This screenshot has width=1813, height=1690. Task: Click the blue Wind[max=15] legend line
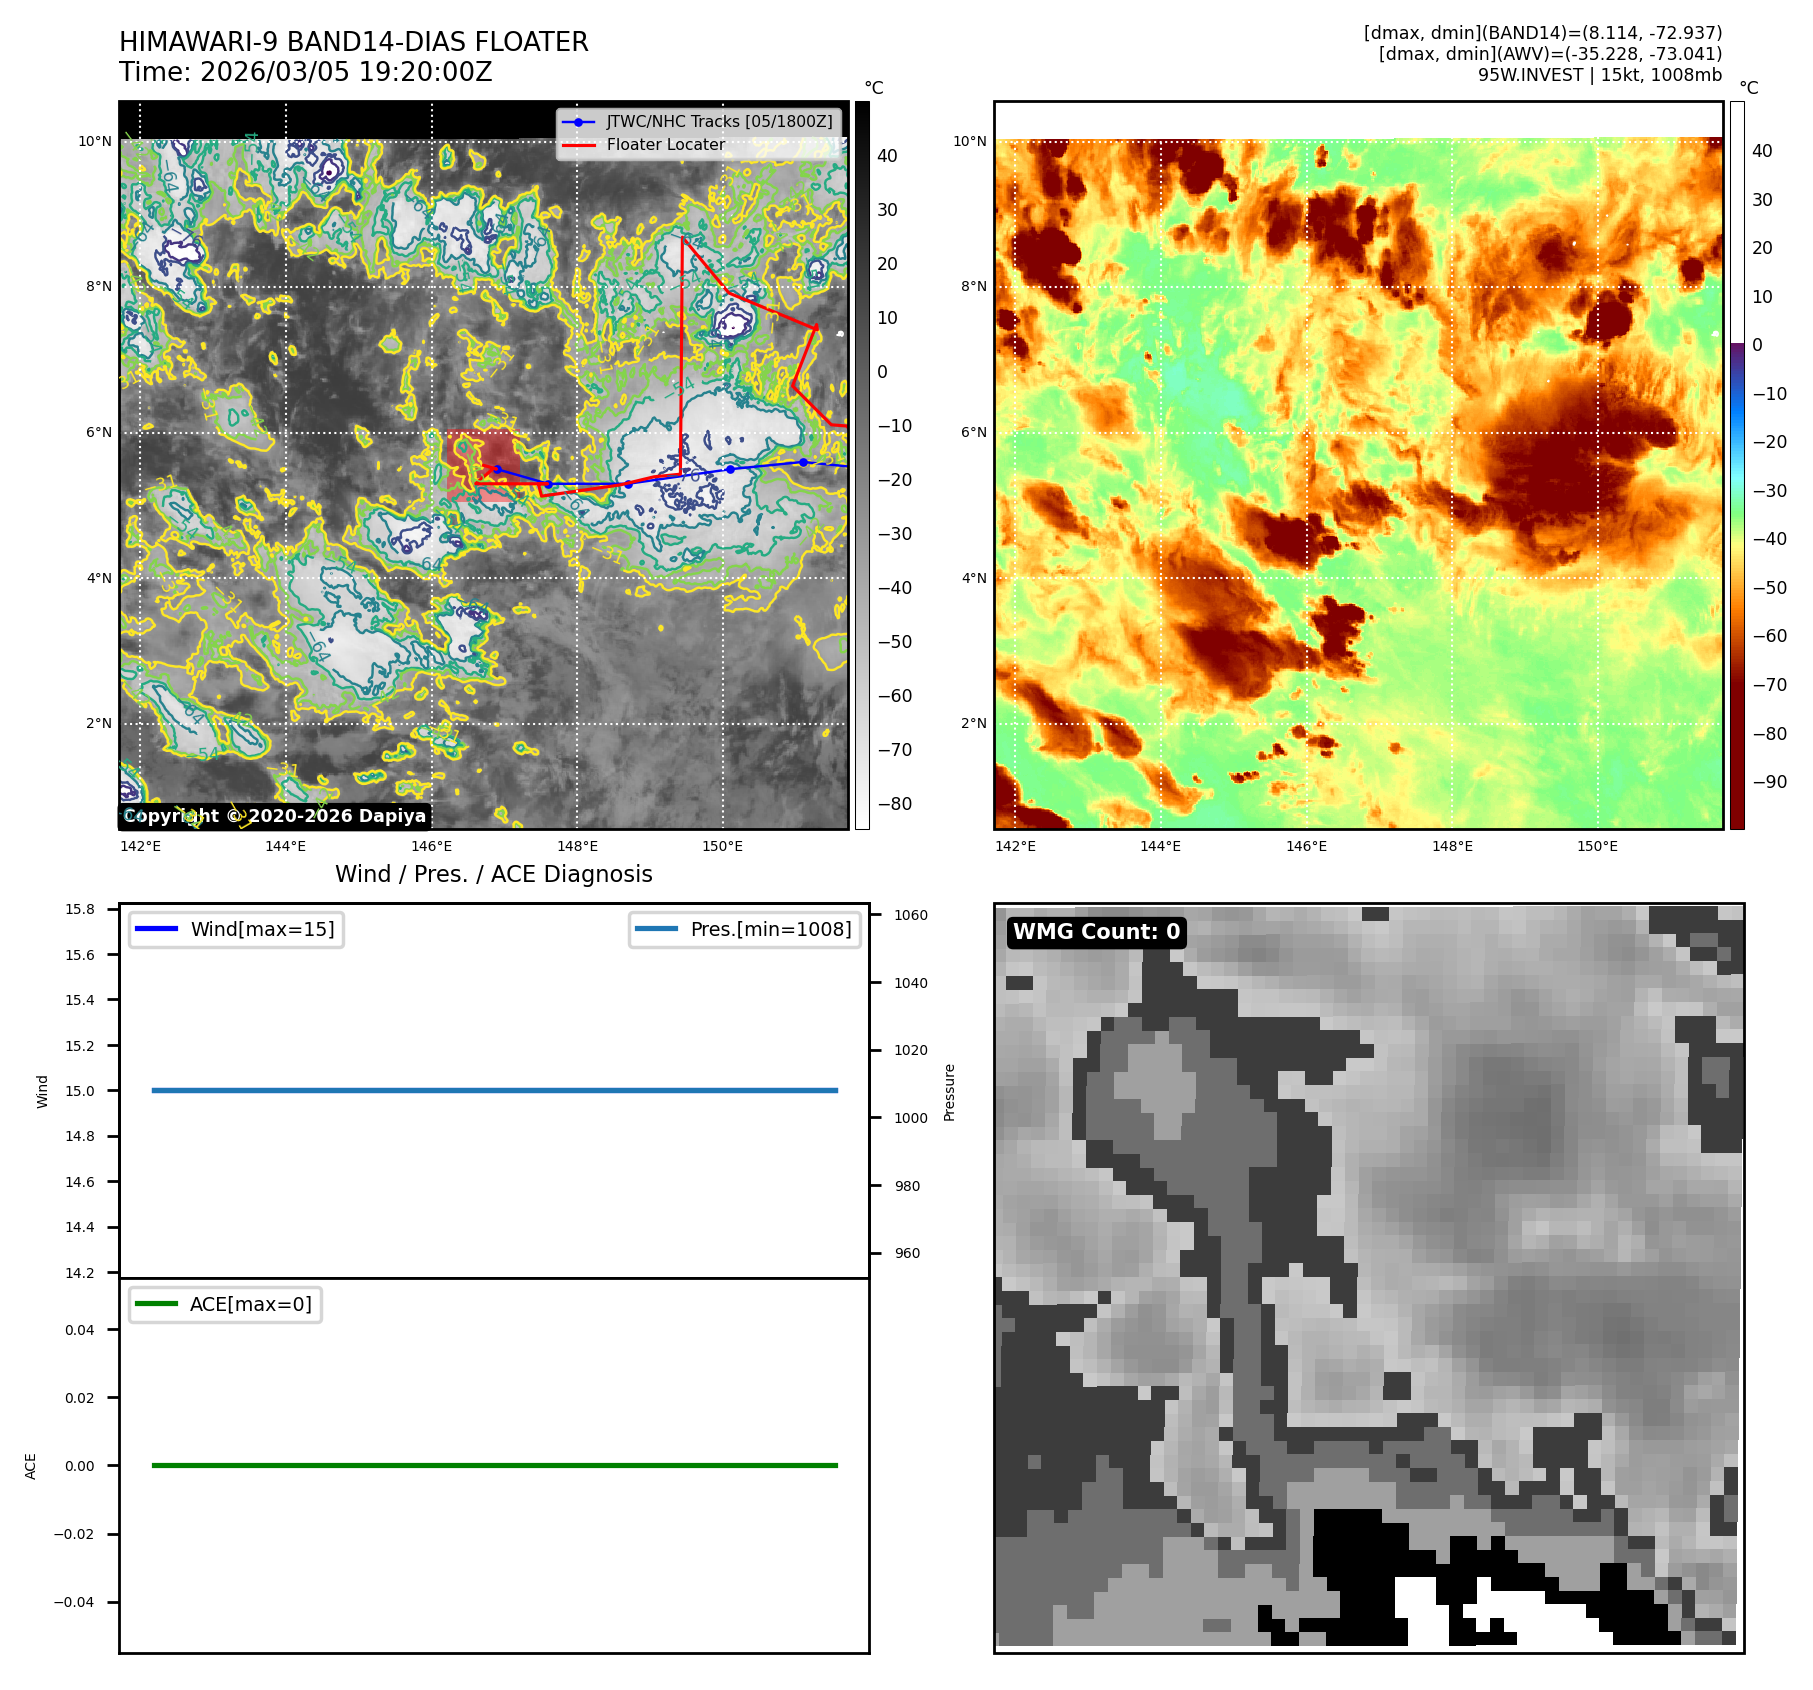point(156,929)
